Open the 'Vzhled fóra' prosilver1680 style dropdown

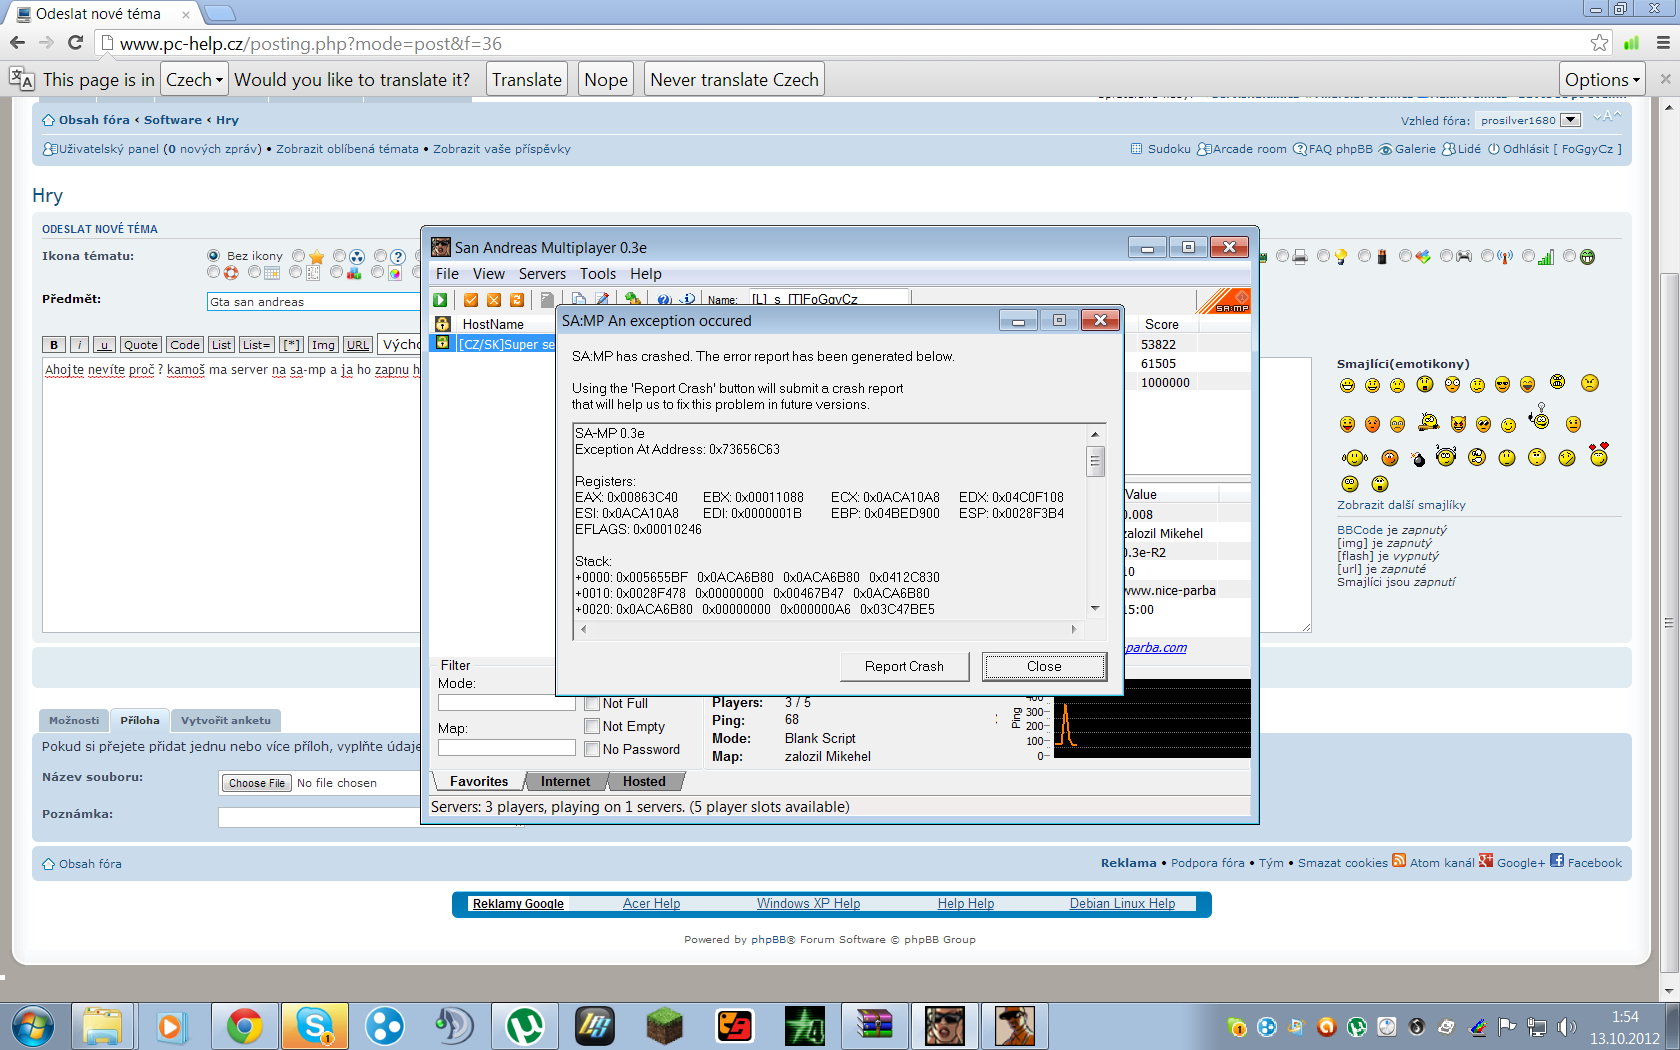(x=1528, y=120)
